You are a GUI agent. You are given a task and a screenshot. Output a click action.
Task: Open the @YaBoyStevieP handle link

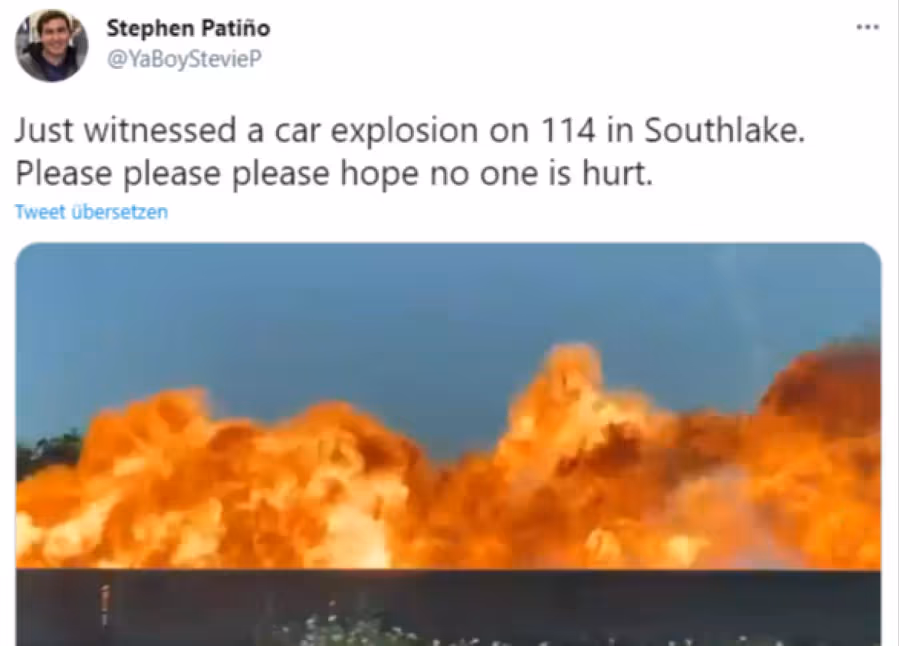184,59
